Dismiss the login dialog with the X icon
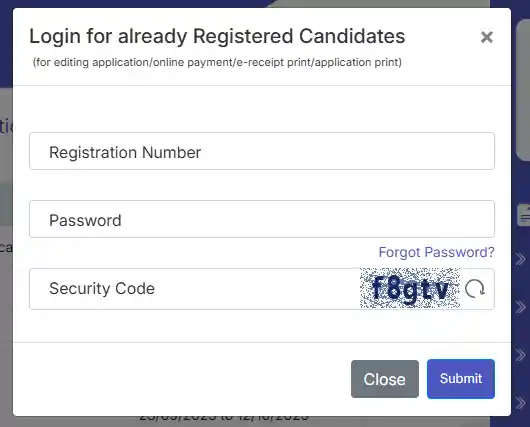 point(487,37)
